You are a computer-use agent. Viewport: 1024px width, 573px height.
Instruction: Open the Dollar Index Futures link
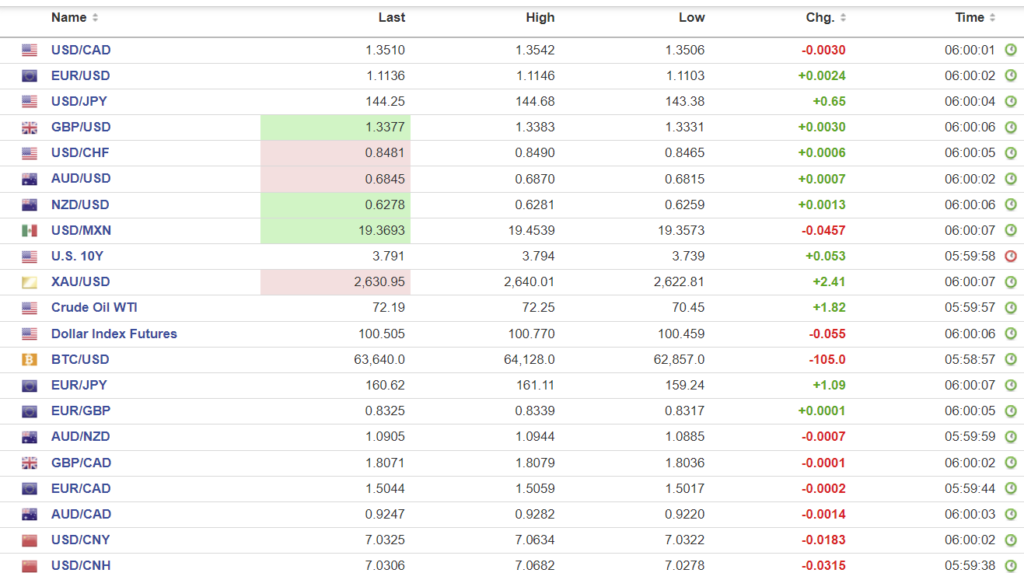click(x=113, y=334)
